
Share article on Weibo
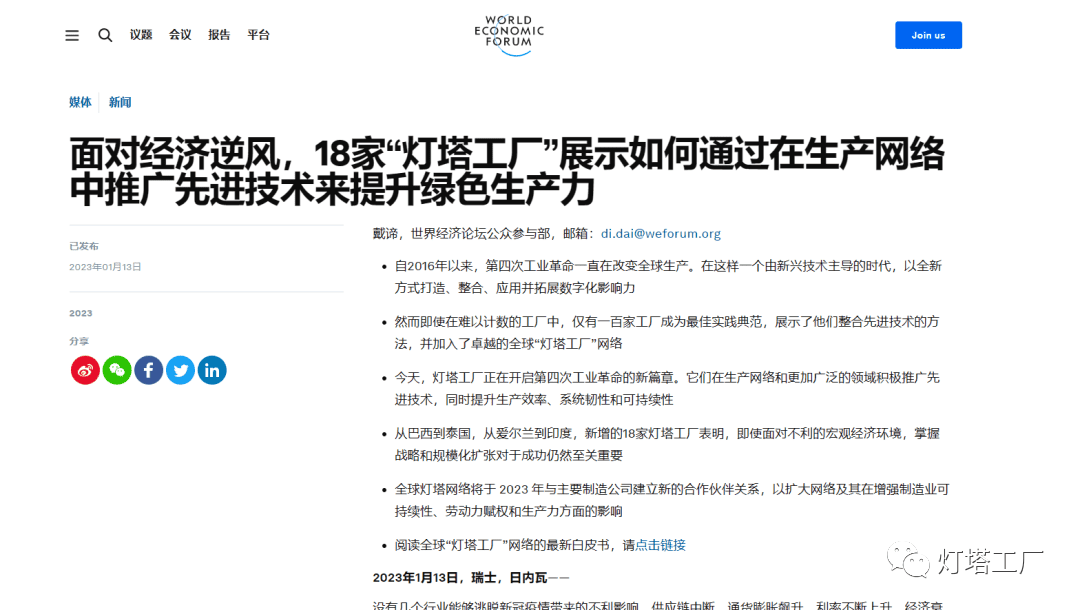[x=85, y=370]
